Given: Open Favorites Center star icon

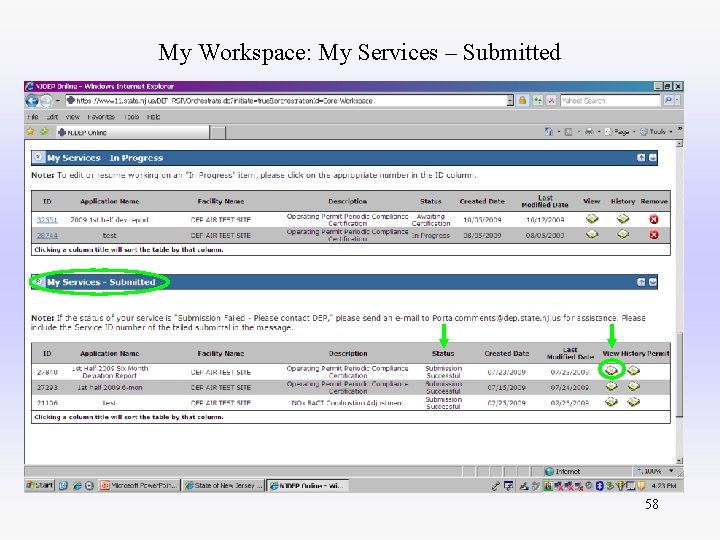Looking at the screenshot, I should click(x=31, y=132).
